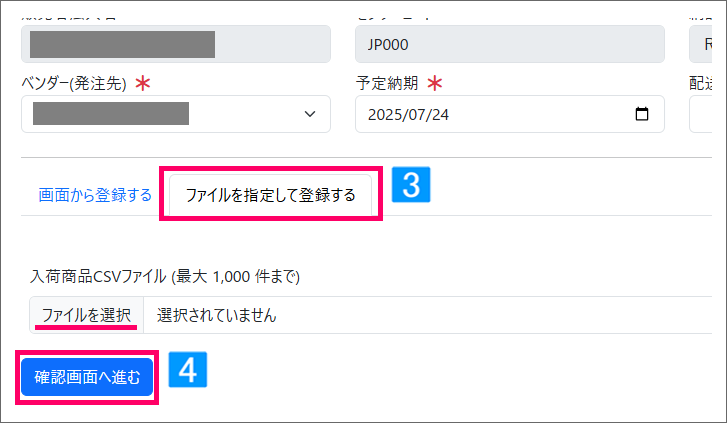Click the 2025/07/24 date text
Screen dimensions: 727x423
(409, 114)
